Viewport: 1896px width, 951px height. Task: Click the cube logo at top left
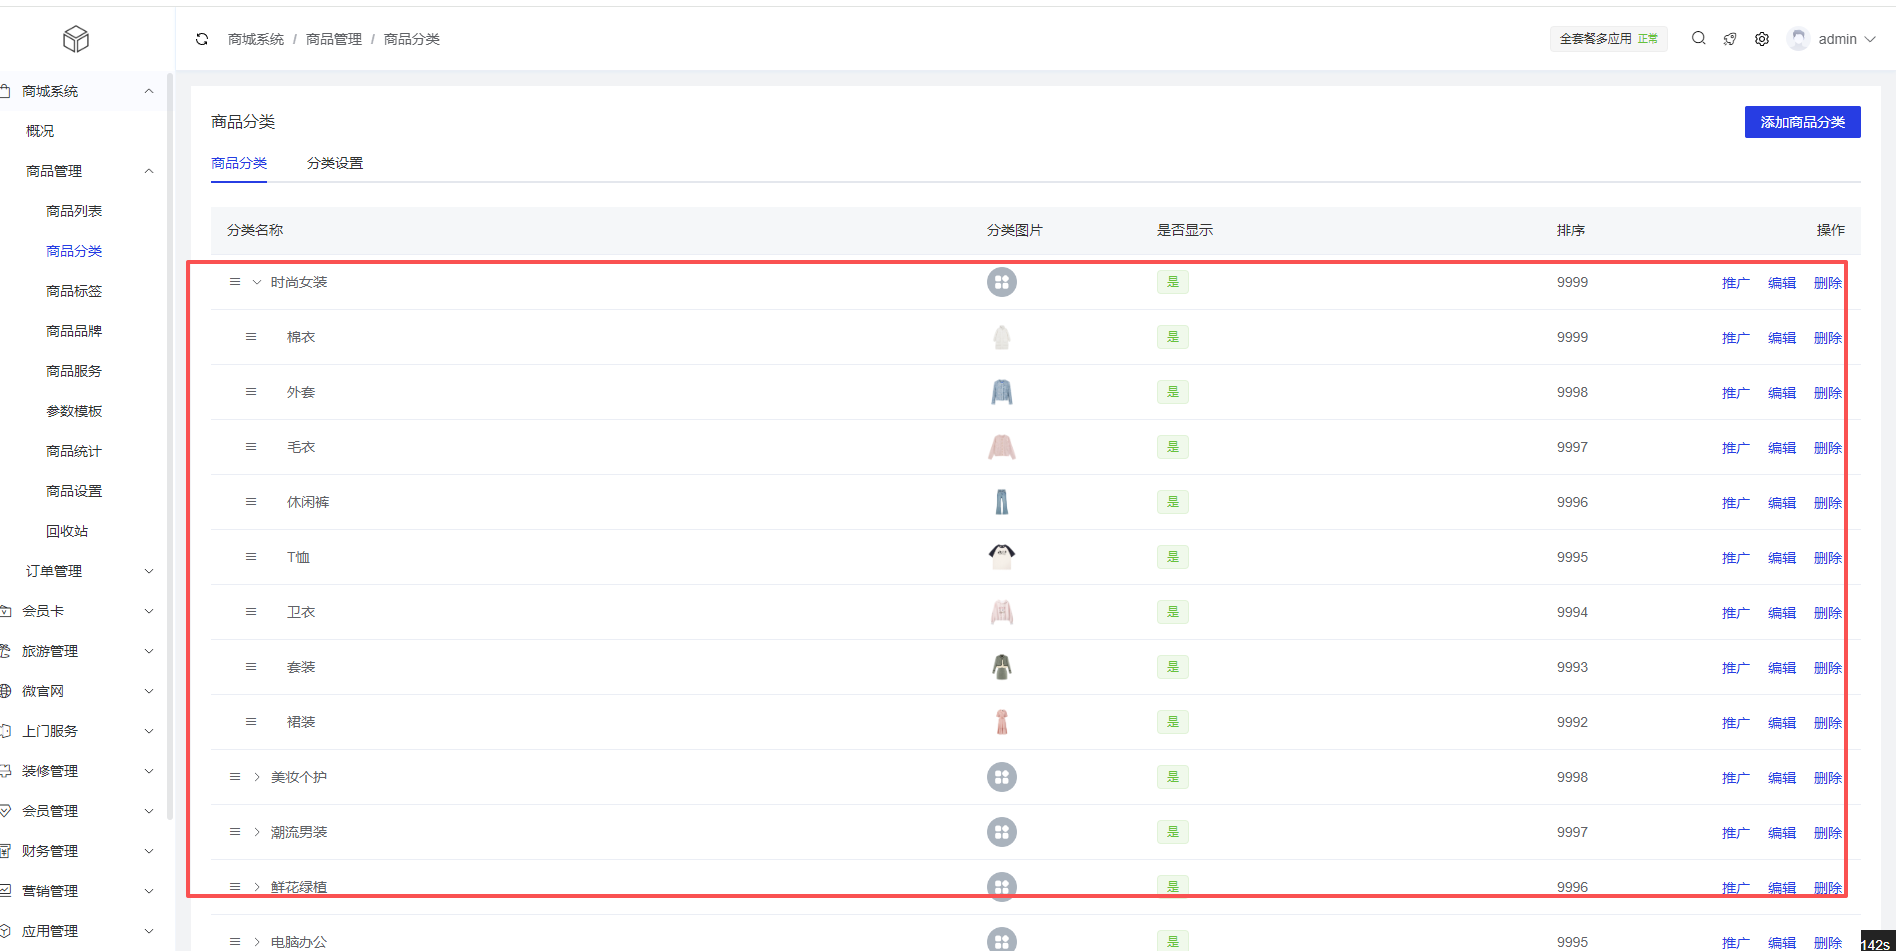coord(76,39)
